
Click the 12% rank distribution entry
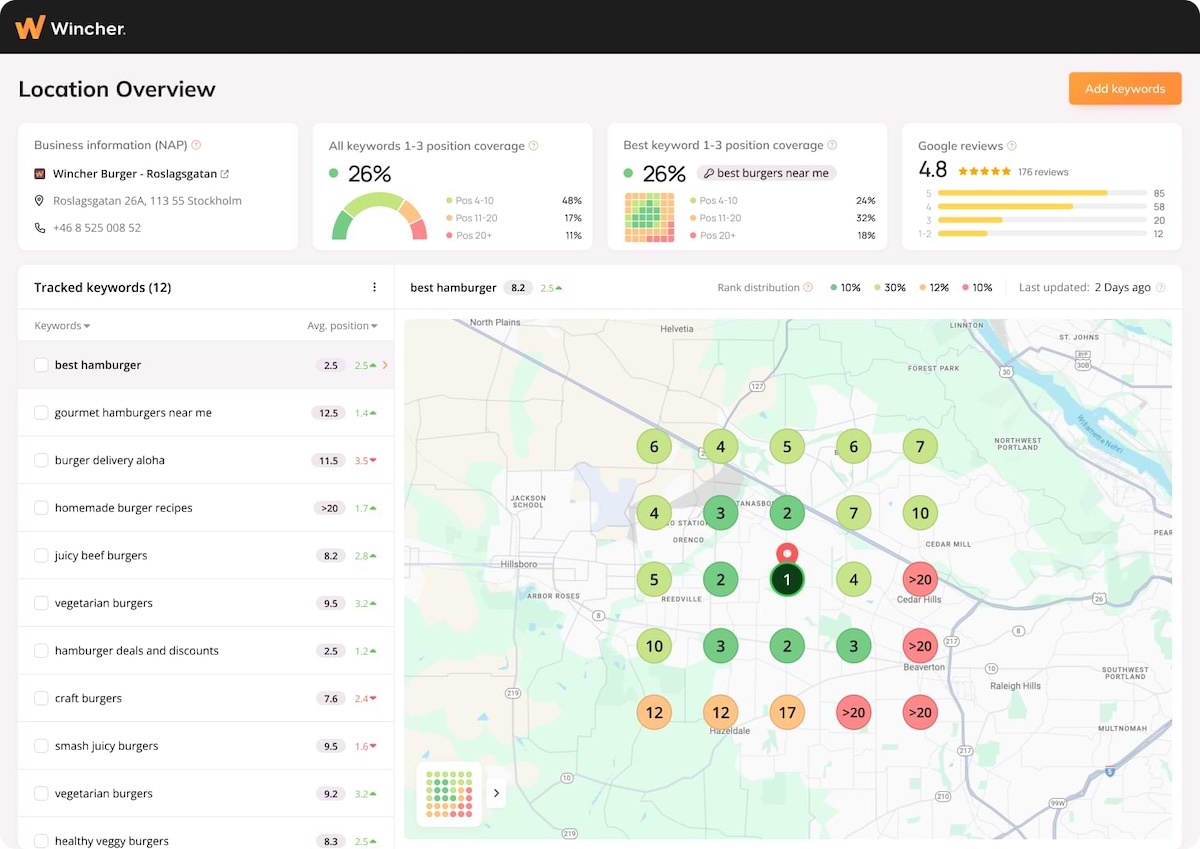click(933, 288)
